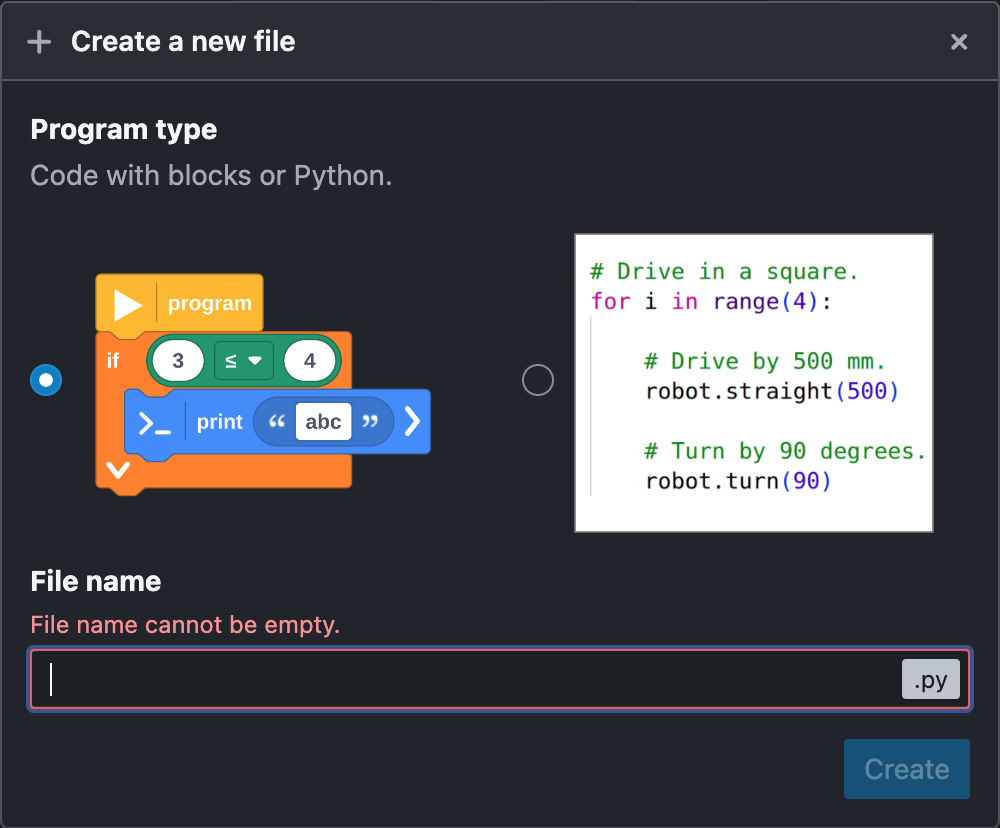Click the plus icon in dialog header

[x=39, y=42]
